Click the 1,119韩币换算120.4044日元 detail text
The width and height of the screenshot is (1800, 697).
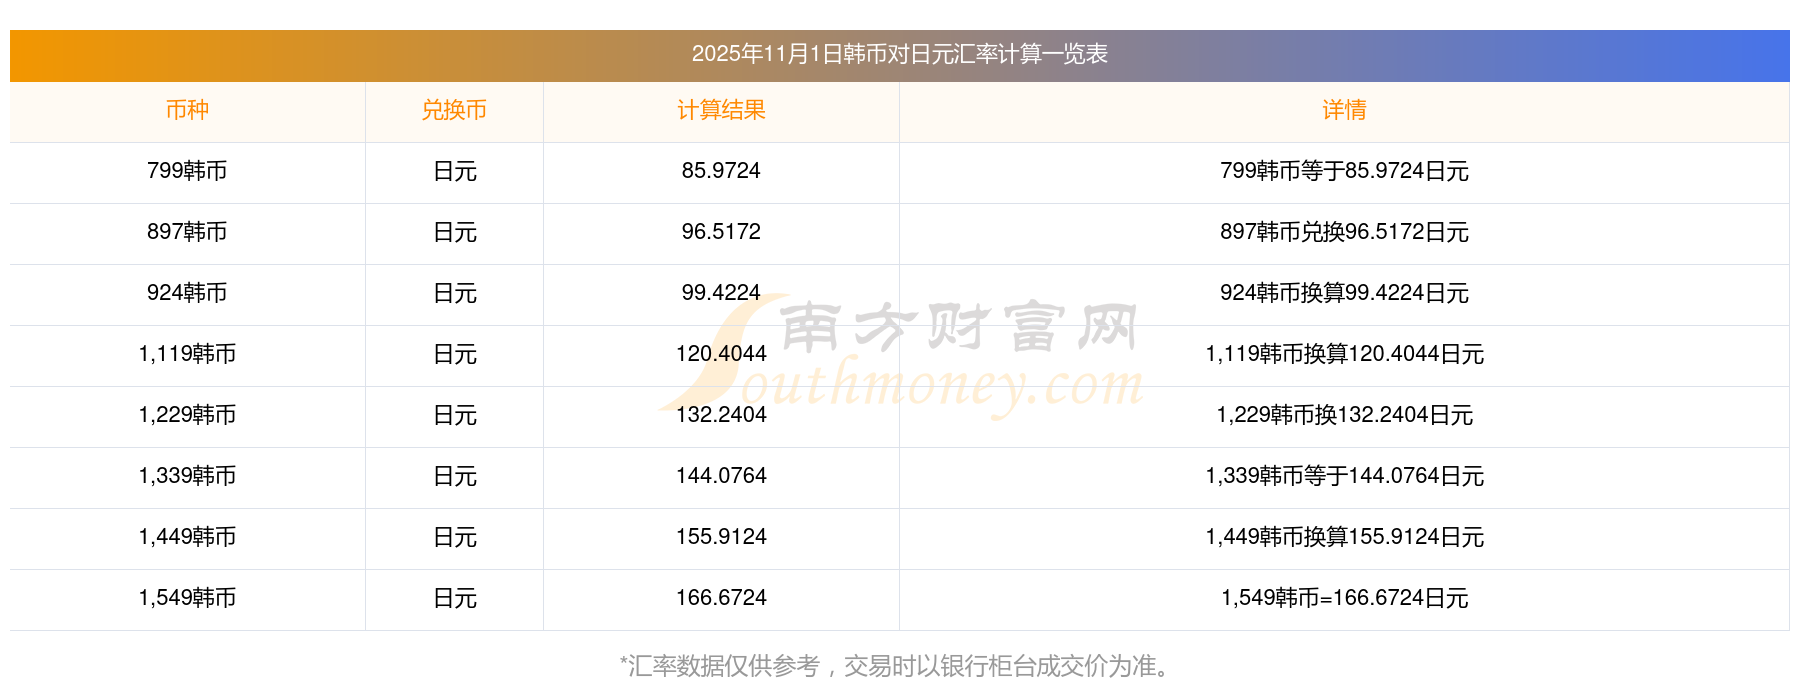coord(1344,354)
